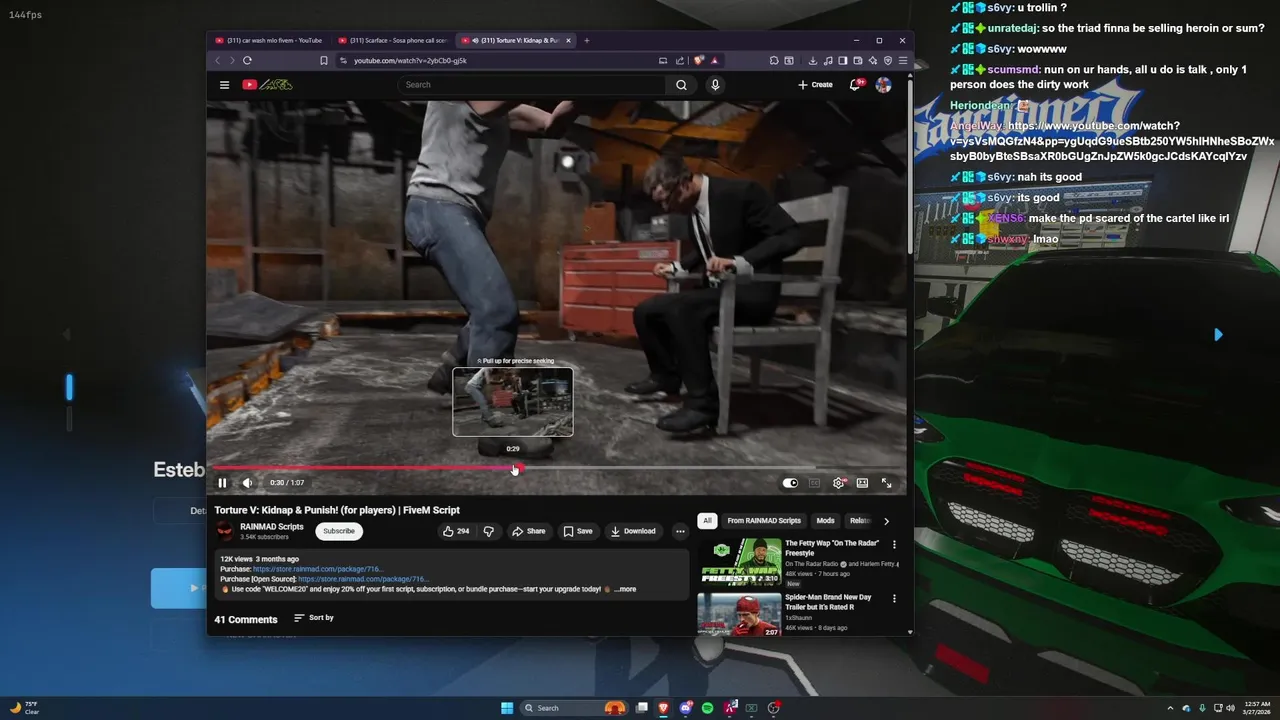Open the Windows Start button
Viewport: 1280px width, 720px height.
point(507,708)
